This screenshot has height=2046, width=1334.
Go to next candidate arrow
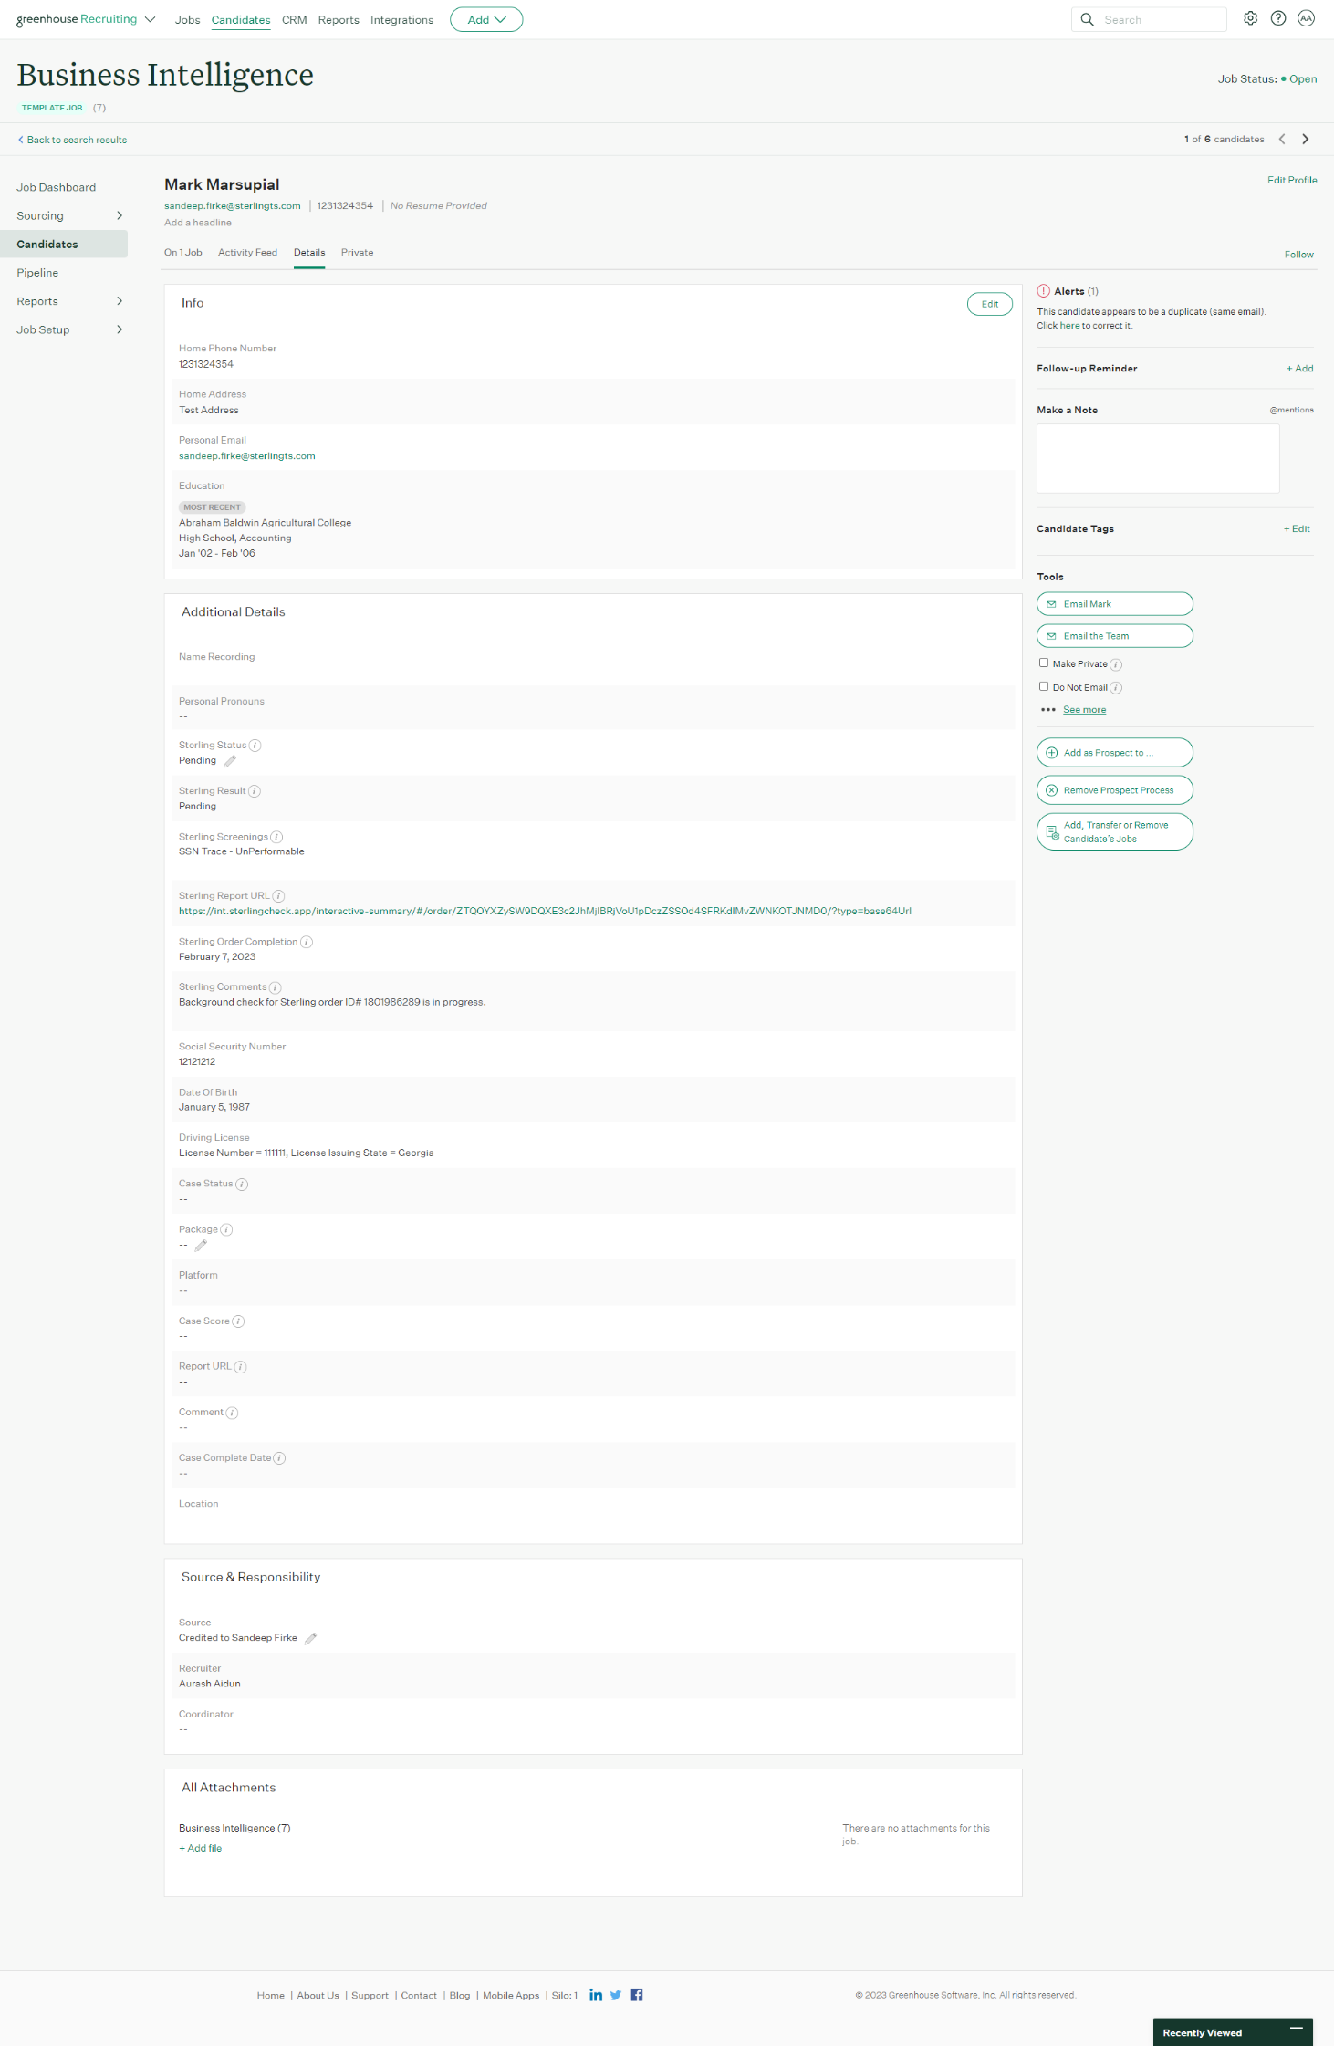coord(1305,139)
